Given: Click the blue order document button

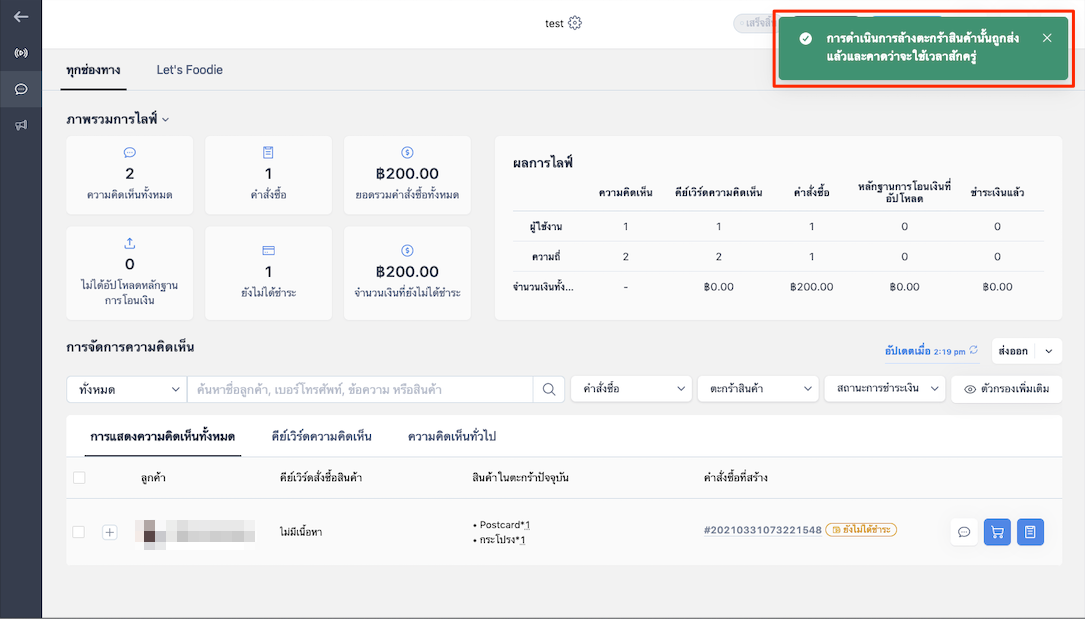Looking at the screenshot, I should click(1030, 532).
